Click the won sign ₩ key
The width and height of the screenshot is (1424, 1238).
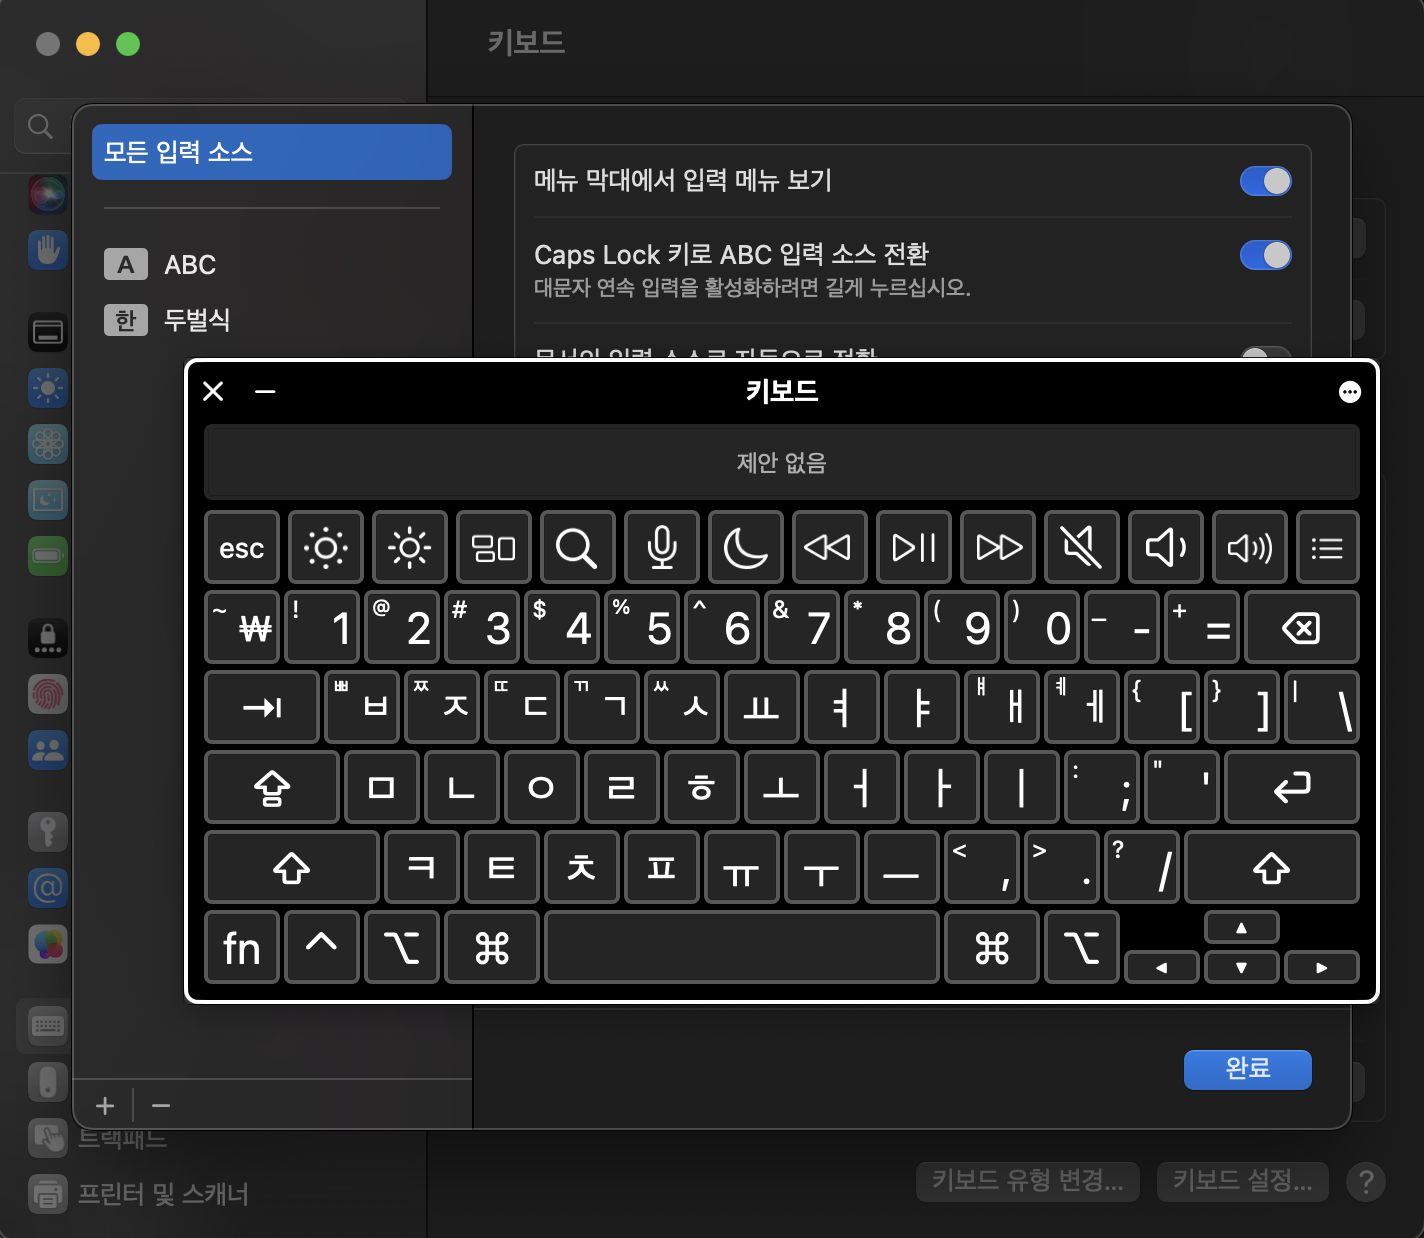coord(242,627)
